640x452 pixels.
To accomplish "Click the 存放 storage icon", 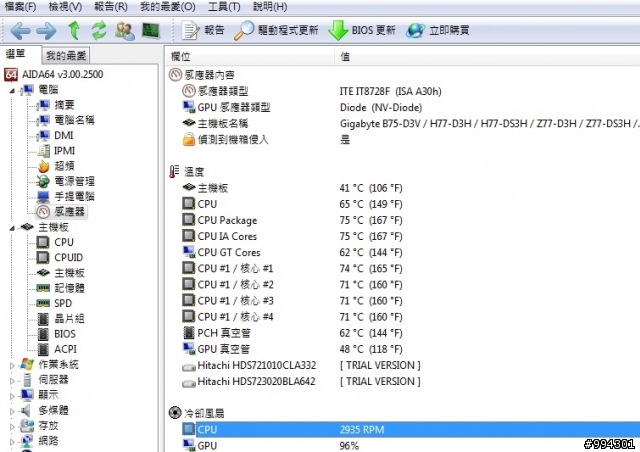I will point(27,425).
